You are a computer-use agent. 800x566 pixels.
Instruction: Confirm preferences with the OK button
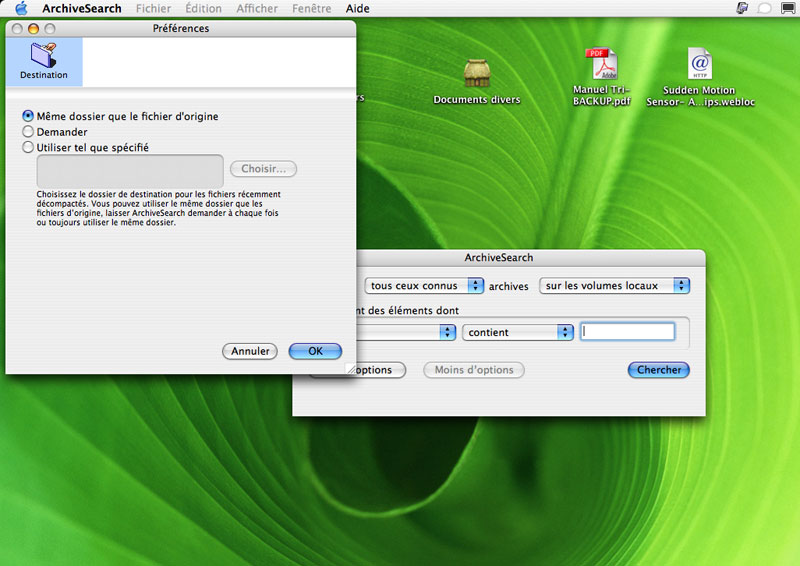click(315, 351)
